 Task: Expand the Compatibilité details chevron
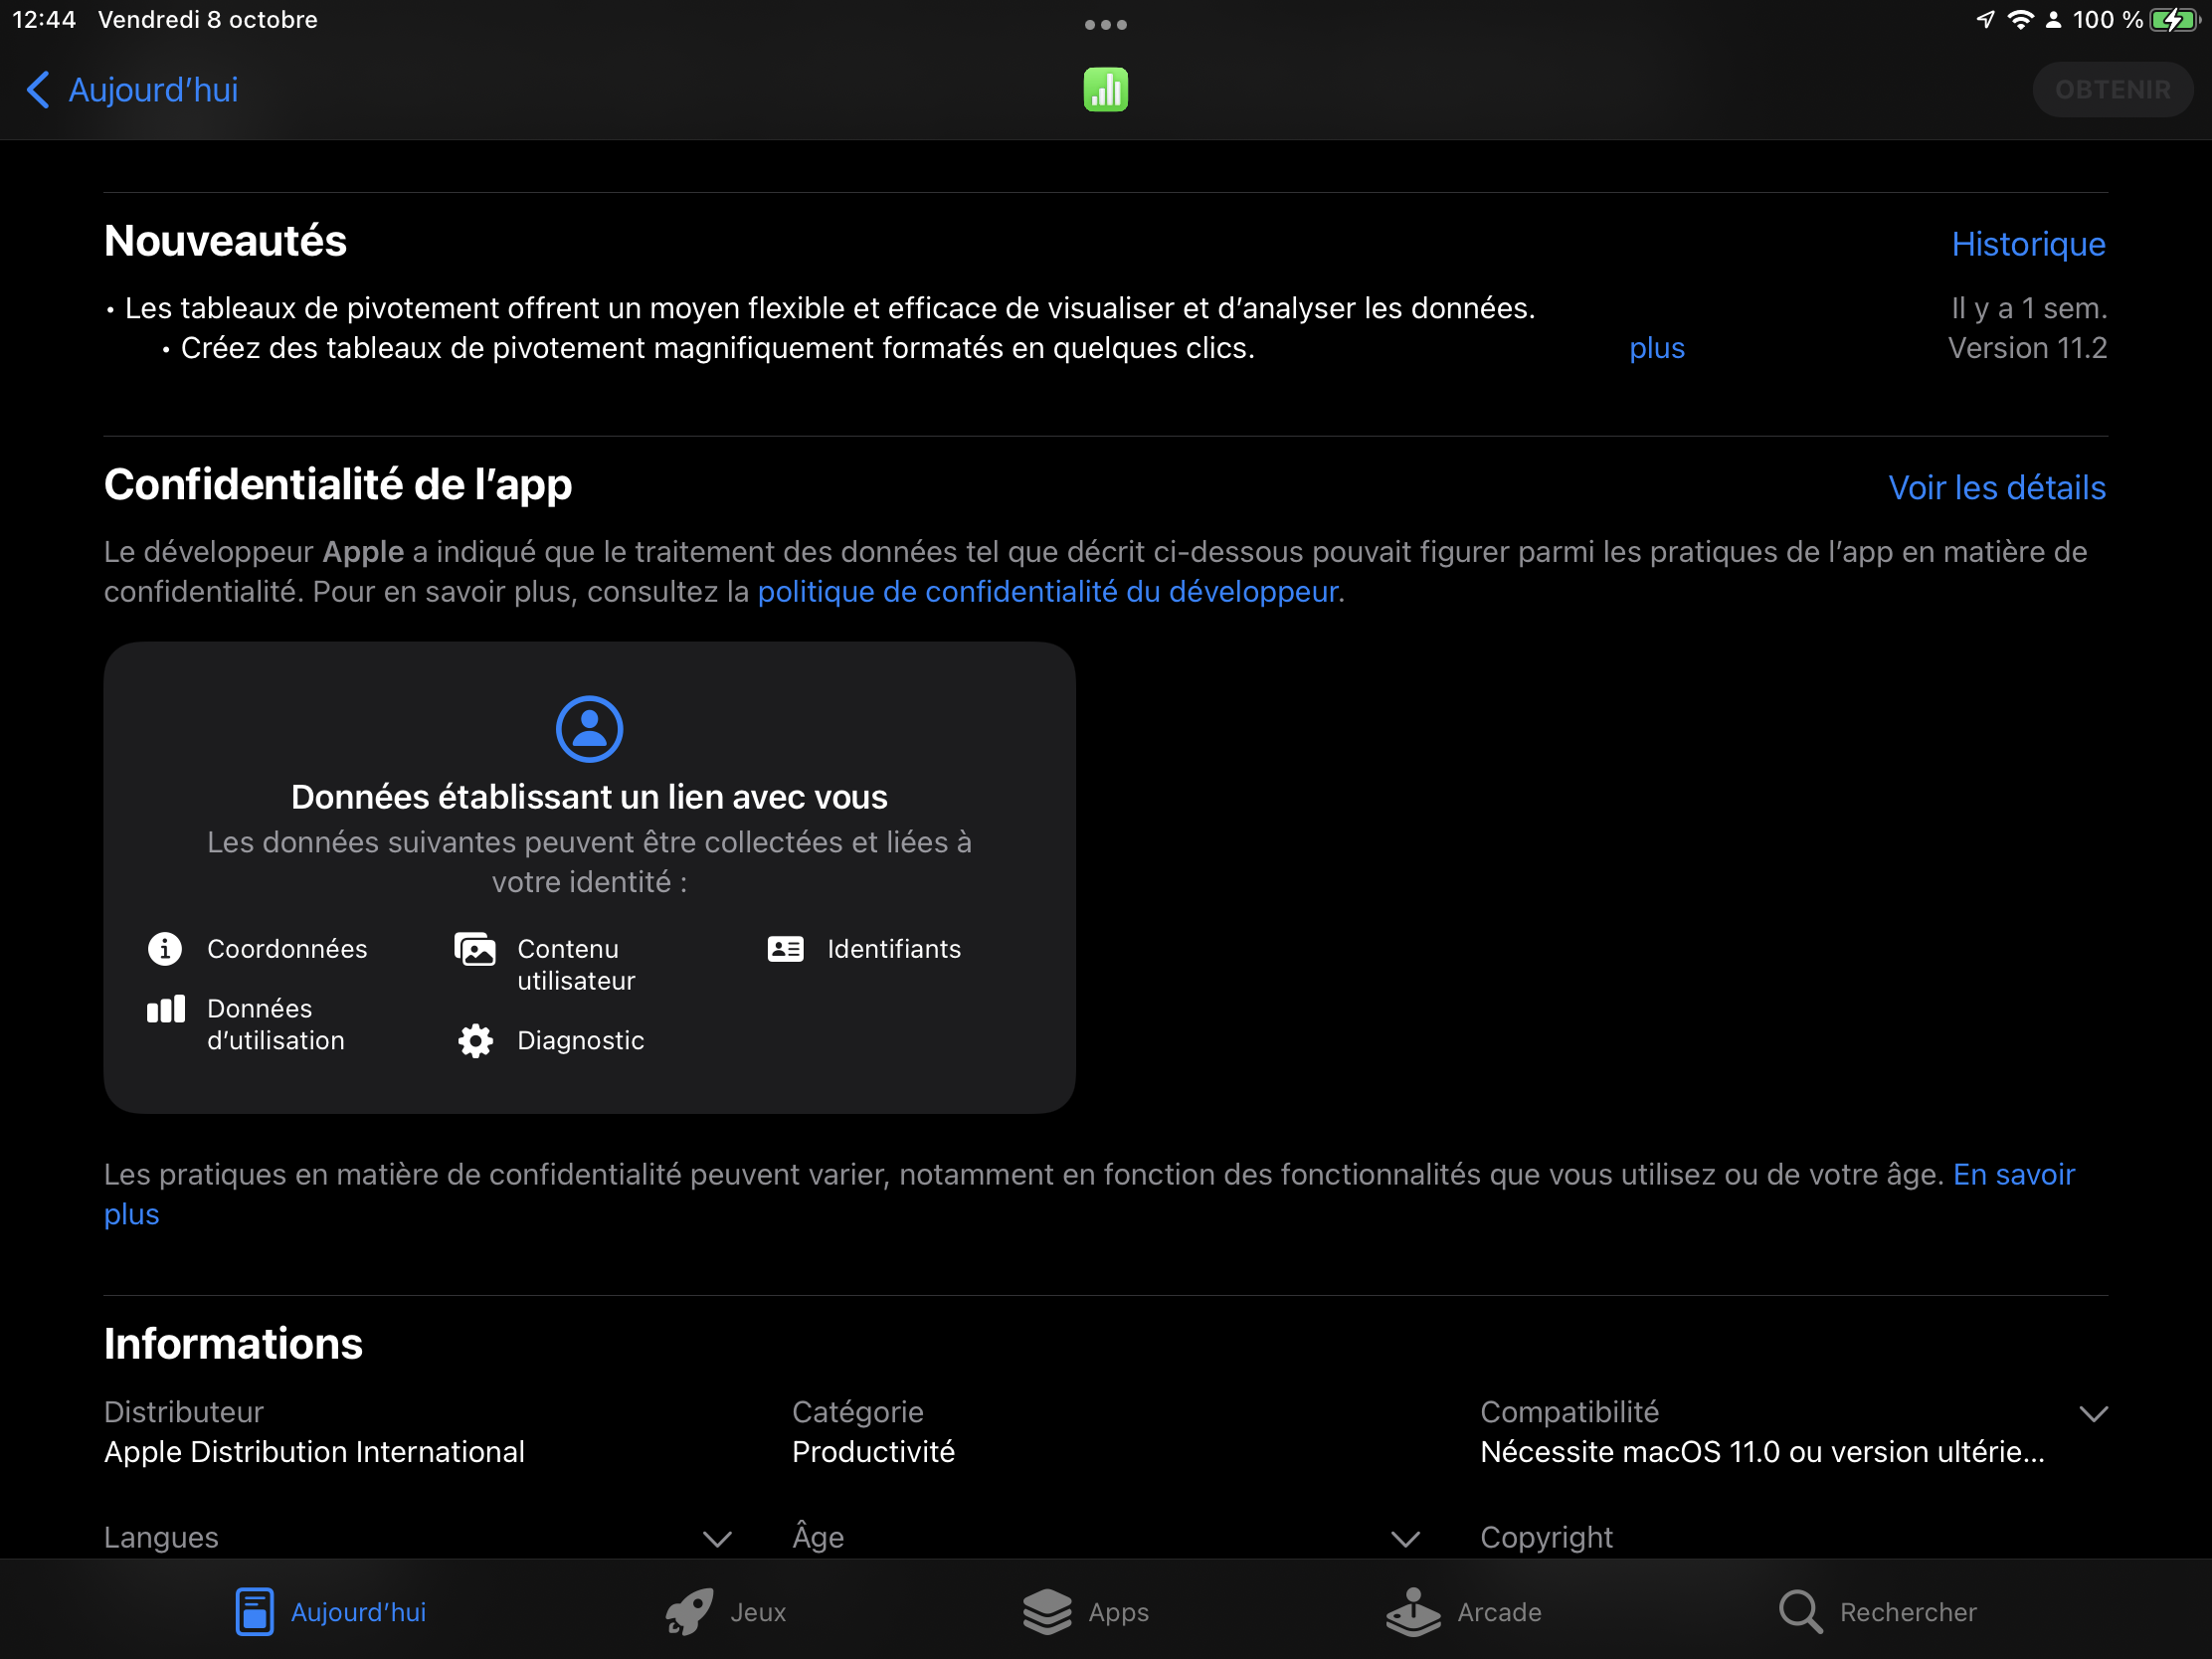tap(2093, 1413)
